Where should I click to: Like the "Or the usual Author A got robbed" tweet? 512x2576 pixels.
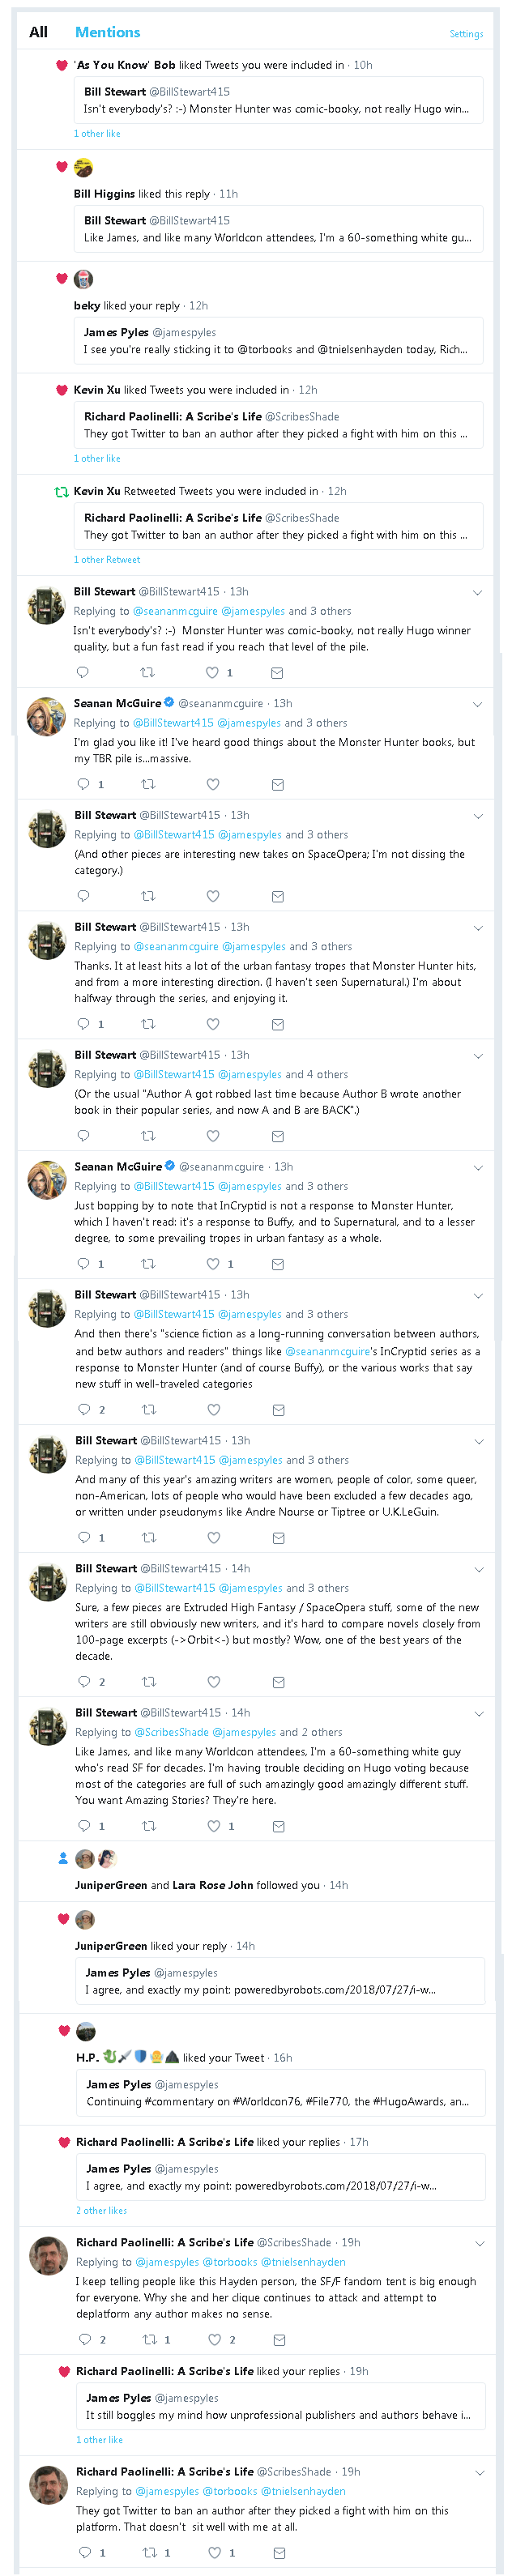tap(213, 1136)
